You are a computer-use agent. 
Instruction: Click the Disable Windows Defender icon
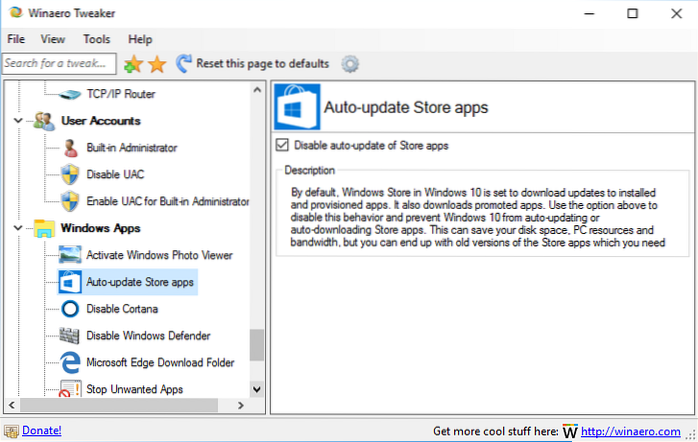pos(69,336)
